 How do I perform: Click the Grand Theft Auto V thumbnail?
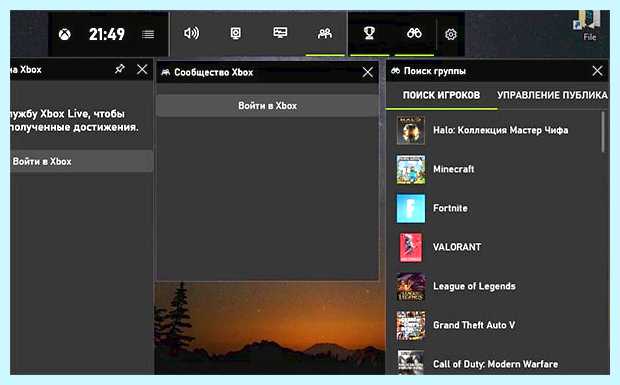click(x=411, y=326)
